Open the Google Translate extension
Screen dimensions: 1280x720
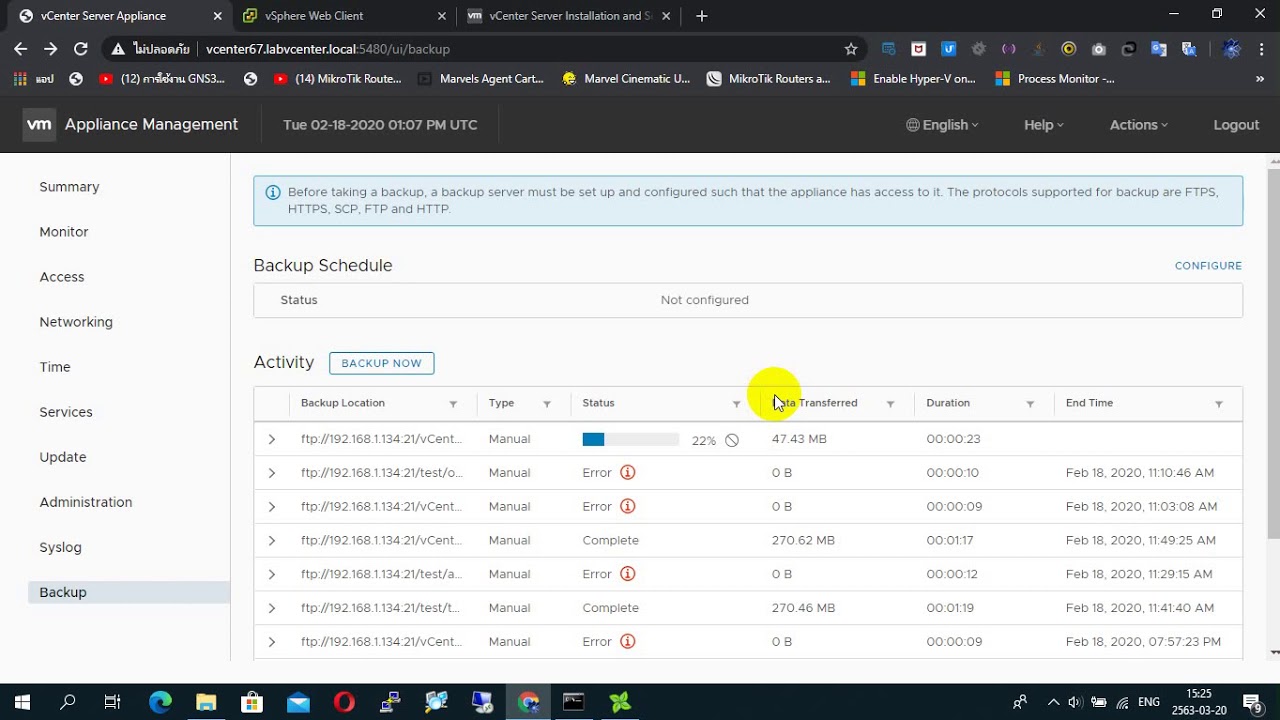[x=1159, y=49]
